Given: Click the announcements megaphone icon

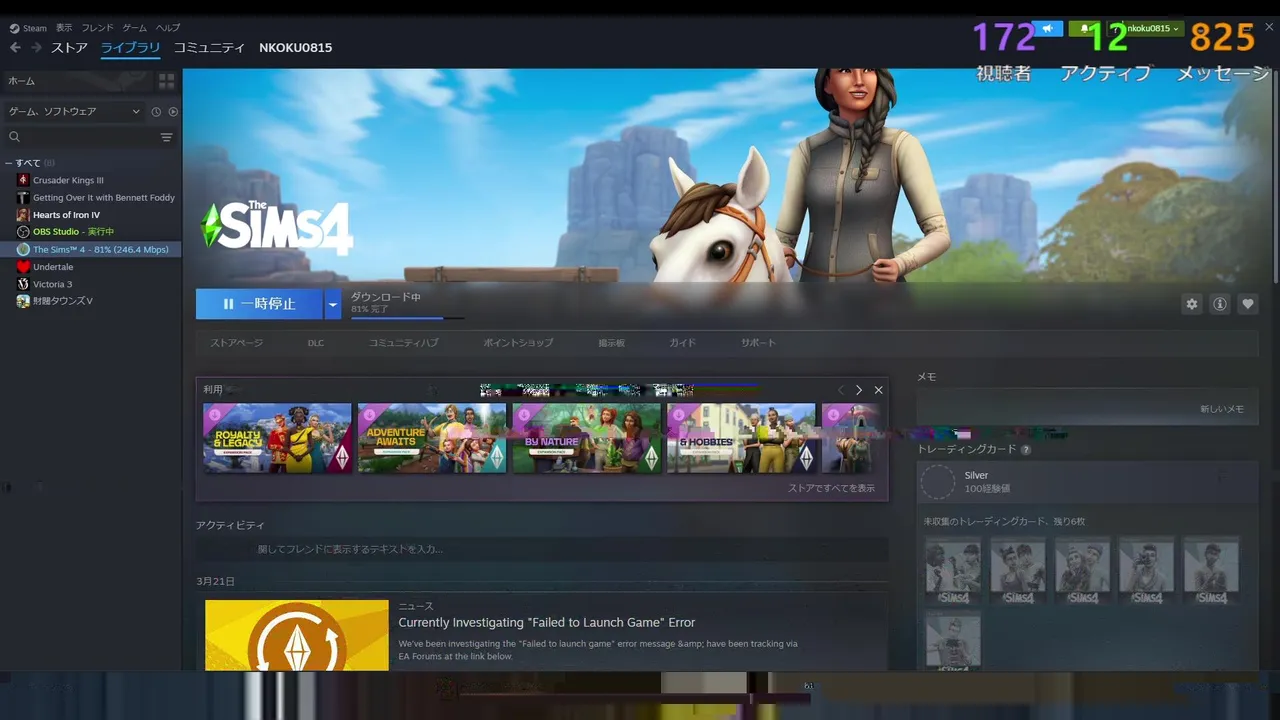Looking at the screenshot, I should point(1048,29).
